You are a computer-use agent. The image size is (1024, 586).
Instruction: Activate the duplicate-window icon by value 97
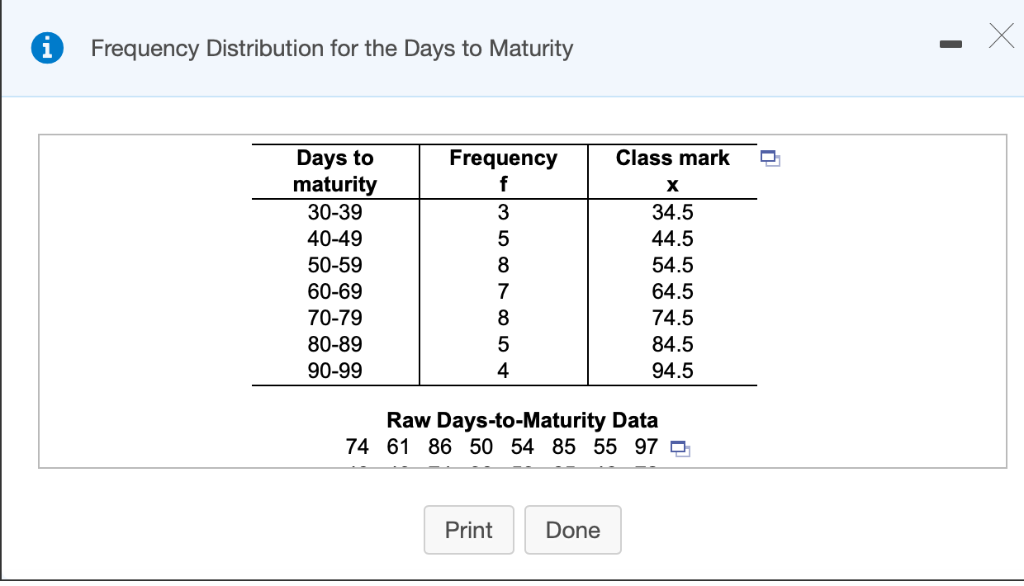(x=681, y=450)
